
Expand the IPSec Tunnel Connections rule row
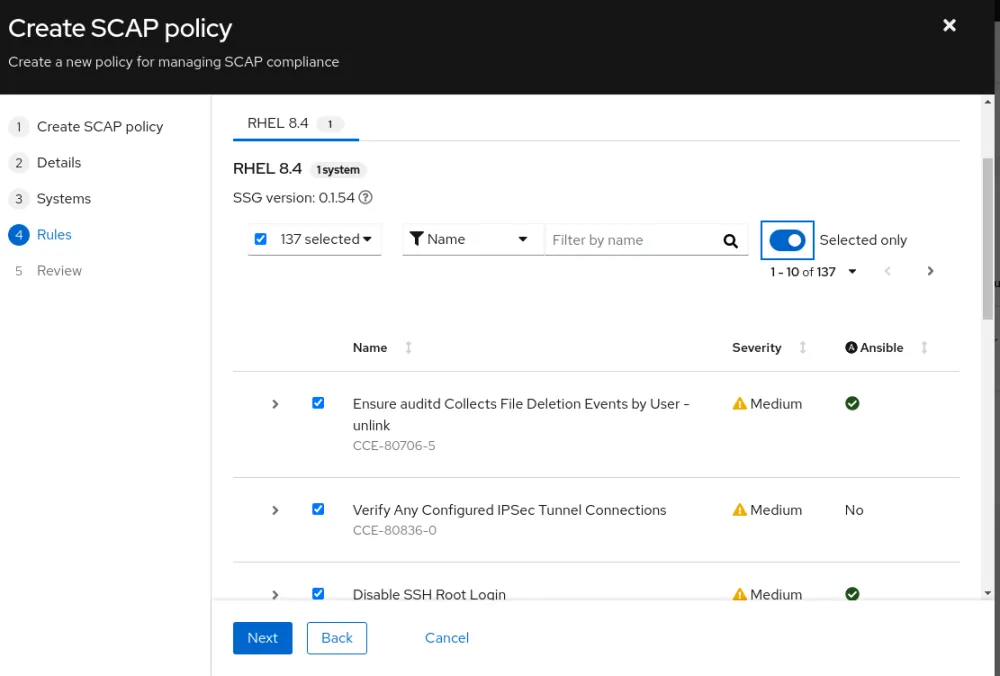(275, 510)
